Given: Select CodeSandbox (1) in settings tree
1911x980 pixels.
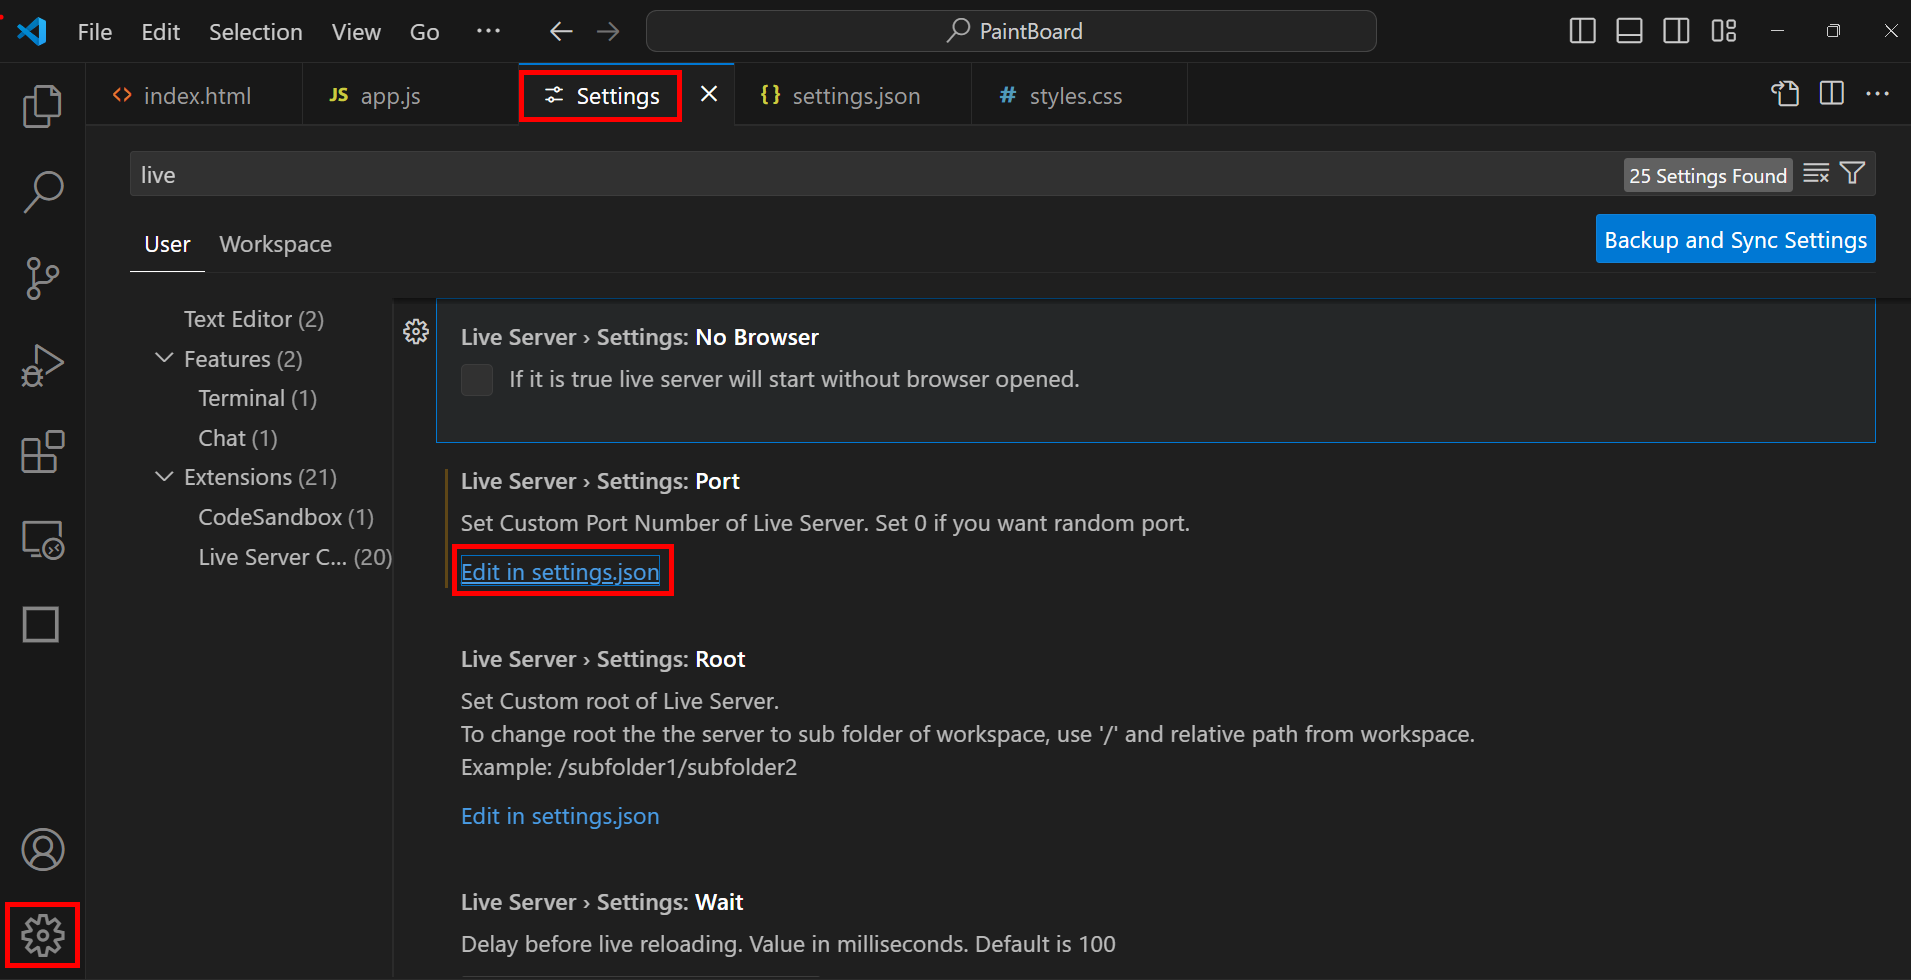Looking at the screenshot, I should coord(286,517).
